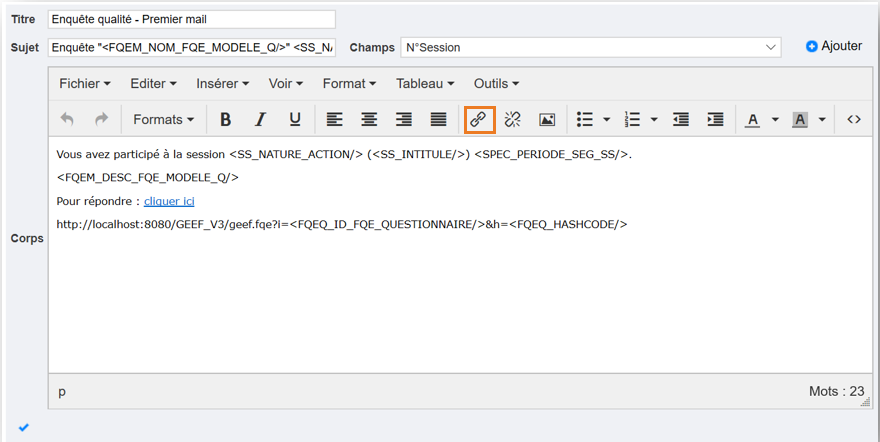Decrease indent of the paragraph
Viewport: 880px width, 442px height.
coord(681,119)
